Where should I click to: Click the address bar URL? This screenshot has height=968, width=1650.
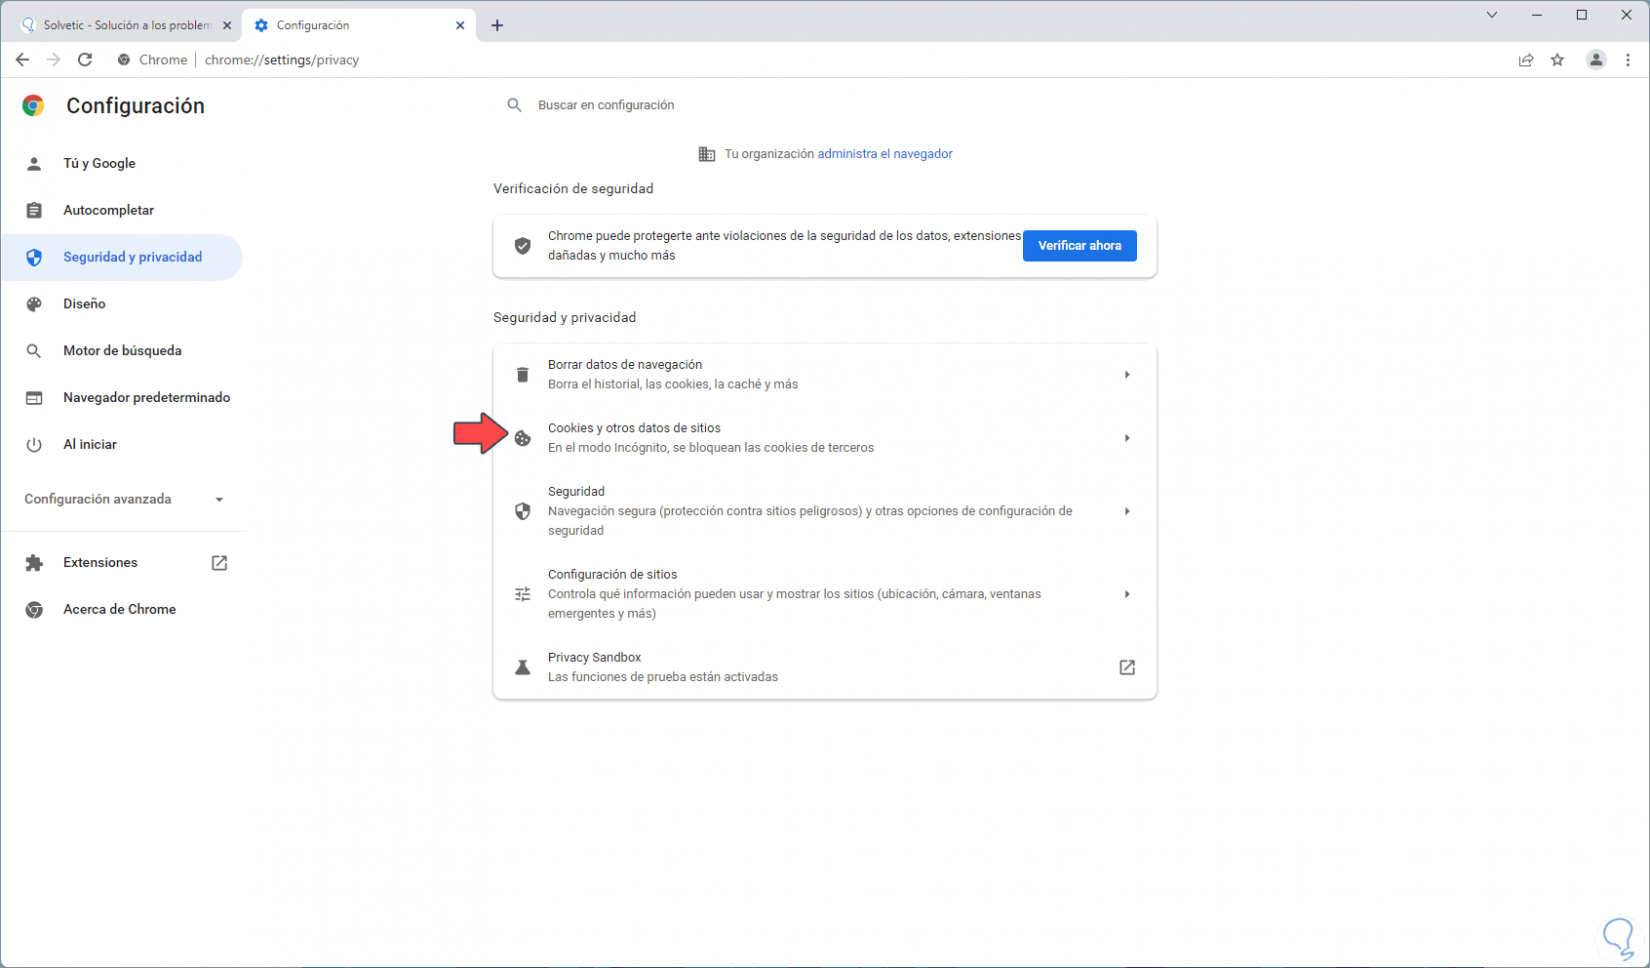point(282,60)
